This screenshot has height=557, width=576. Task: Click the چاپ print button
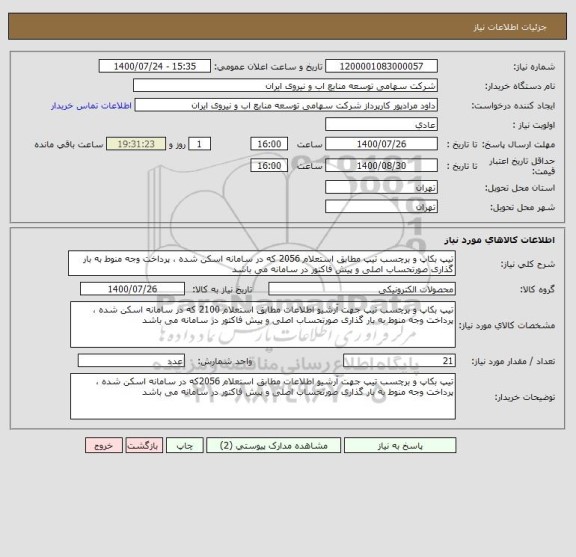pos(184,445)
